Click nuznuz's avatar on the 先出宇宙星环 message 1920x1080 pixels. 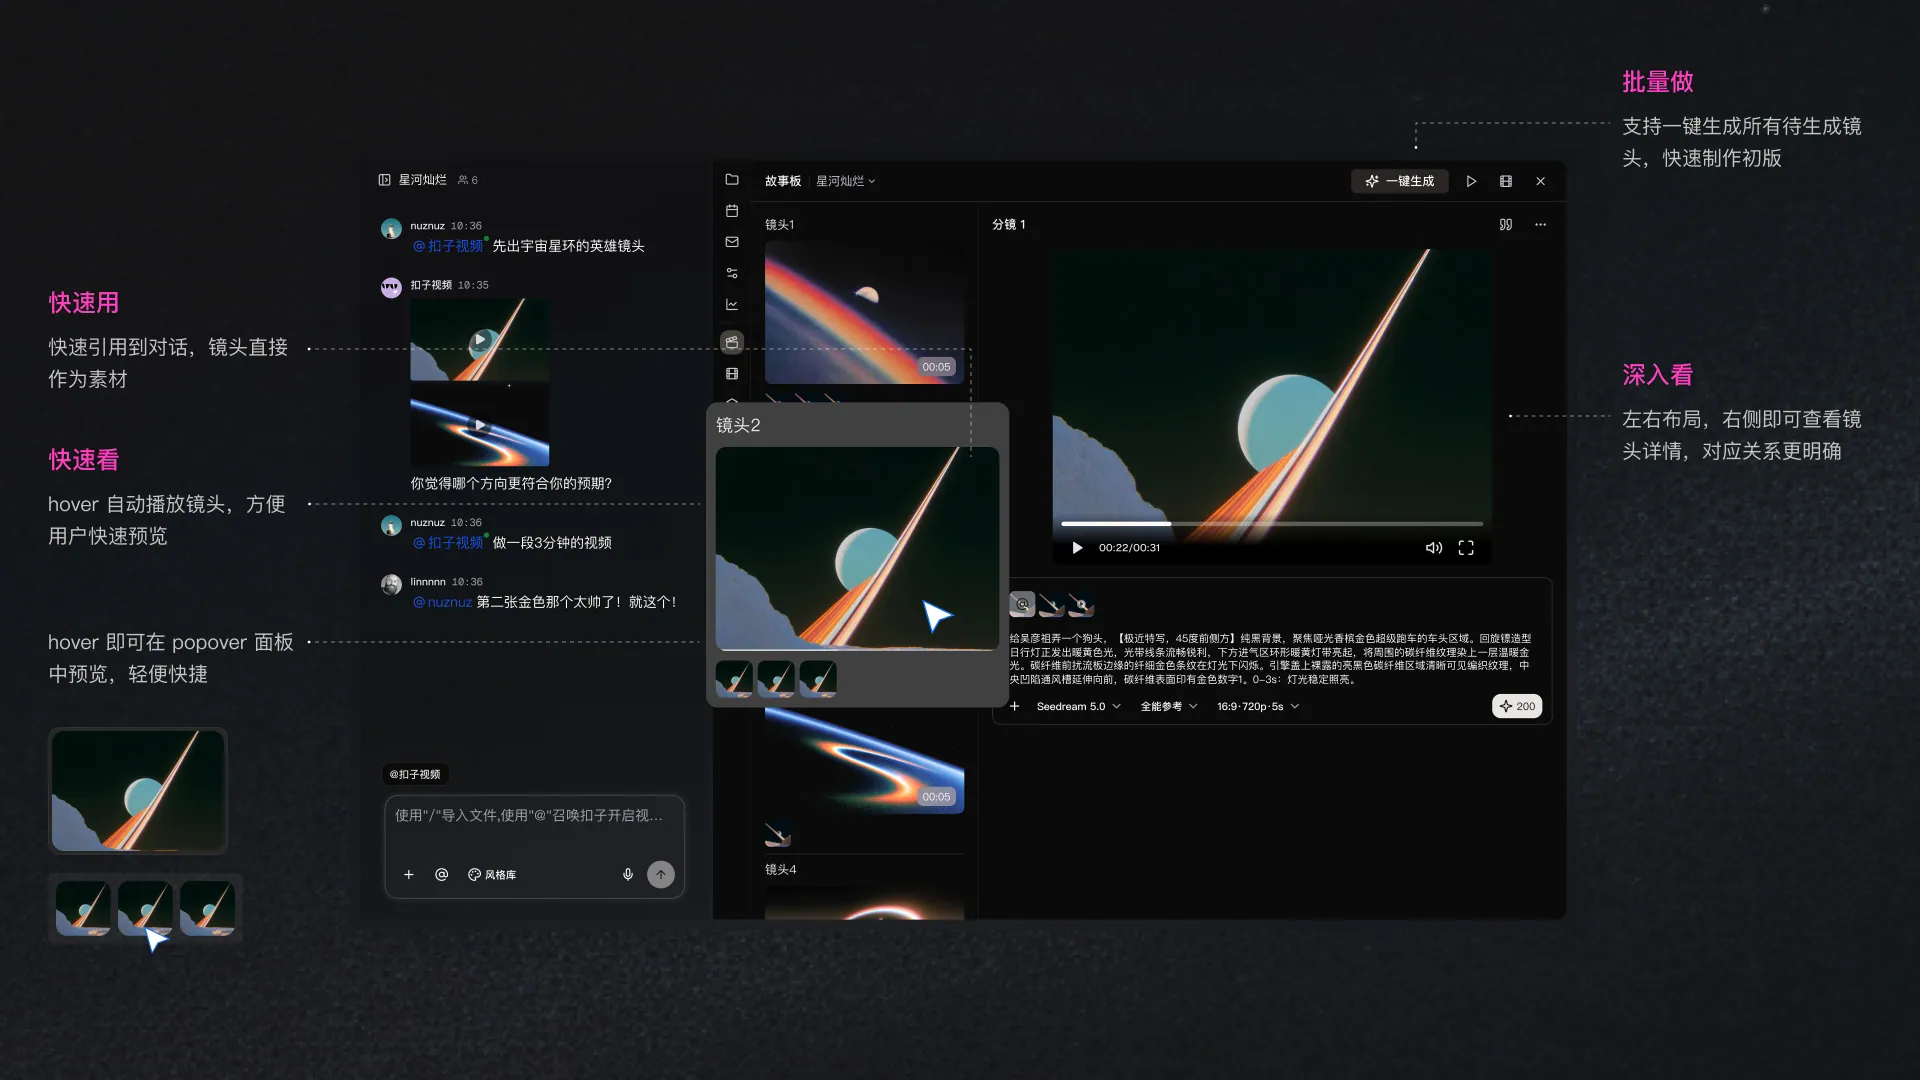pyautogui.click(x=391, y=229)
